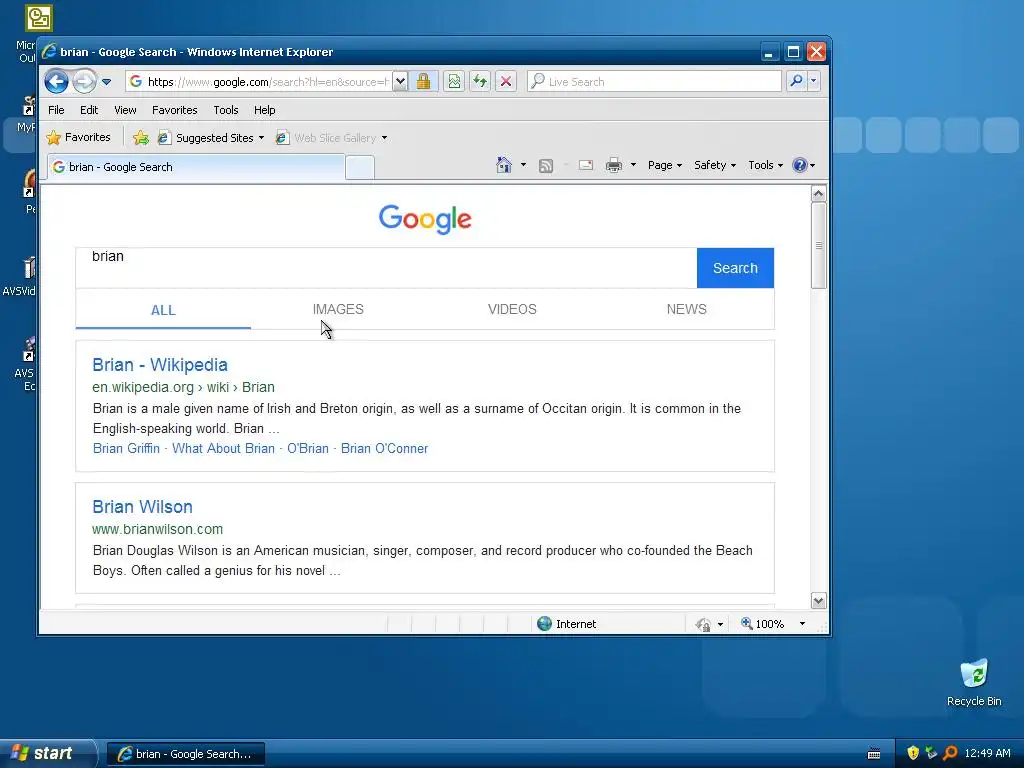Open the Brian Griffin sublink
This screenshot has width=1024, height=768.
point(126,449)
